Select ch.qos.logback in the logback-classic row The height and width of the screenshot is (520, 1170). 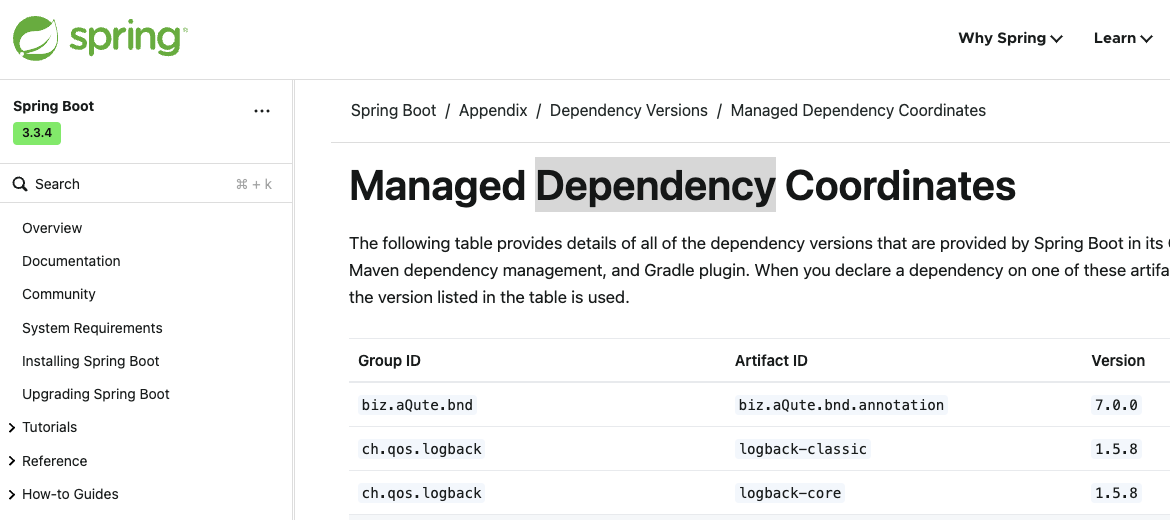(422, 449)
